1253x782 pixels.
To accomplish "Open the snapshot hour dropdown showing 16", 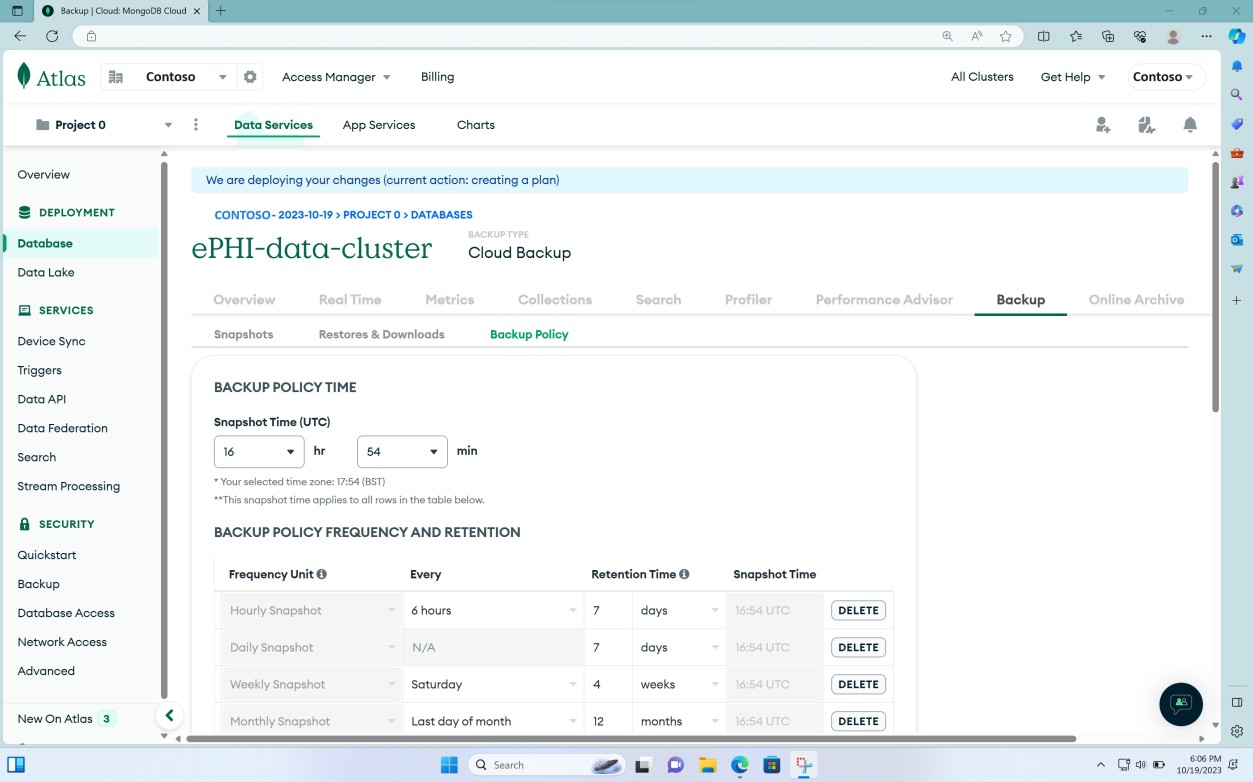I will click(x=258, y=451).
